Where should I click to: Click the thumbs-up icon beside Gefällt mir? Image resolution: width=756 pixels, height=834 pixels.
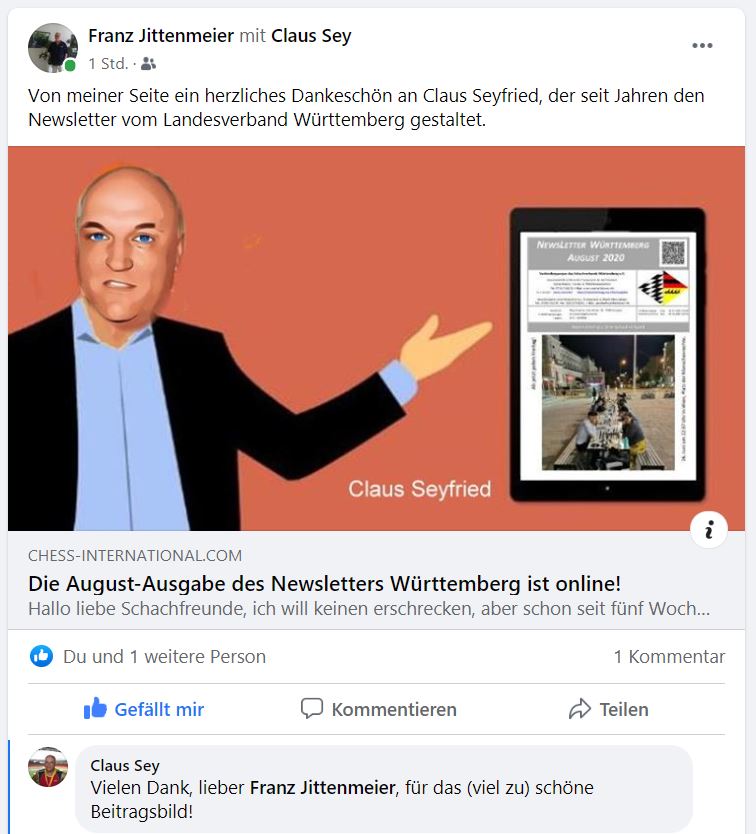[x=95, y=708]
